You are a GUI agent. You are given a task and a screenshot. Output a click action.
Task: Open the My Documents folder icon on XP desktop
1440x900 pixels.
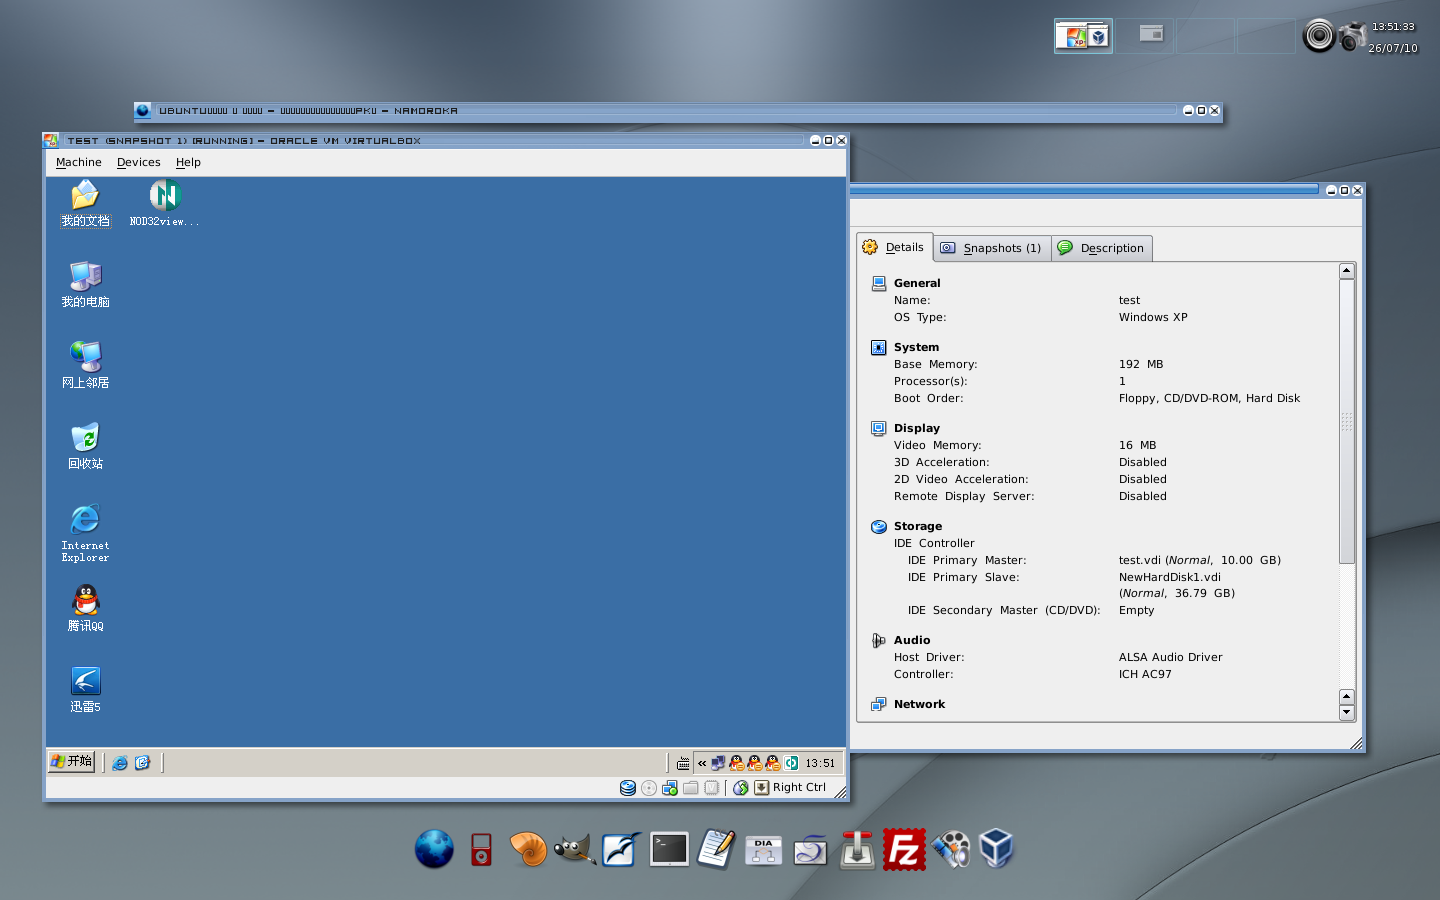pyautogui.click(x=85, y=205)
